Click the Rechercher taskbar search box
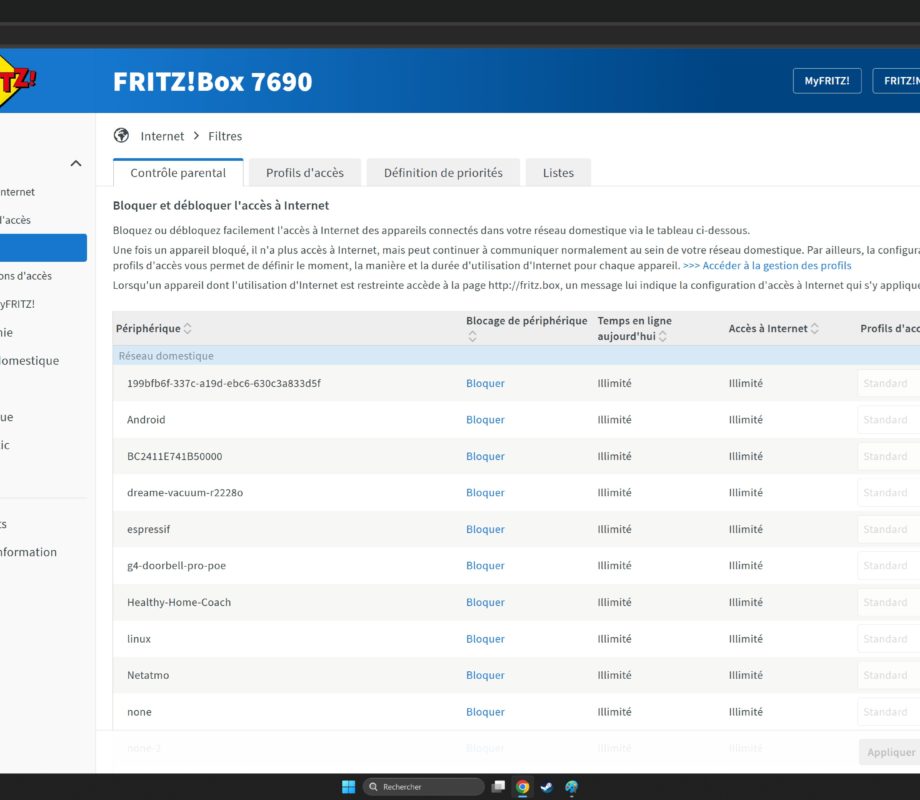 coord(423,787)
